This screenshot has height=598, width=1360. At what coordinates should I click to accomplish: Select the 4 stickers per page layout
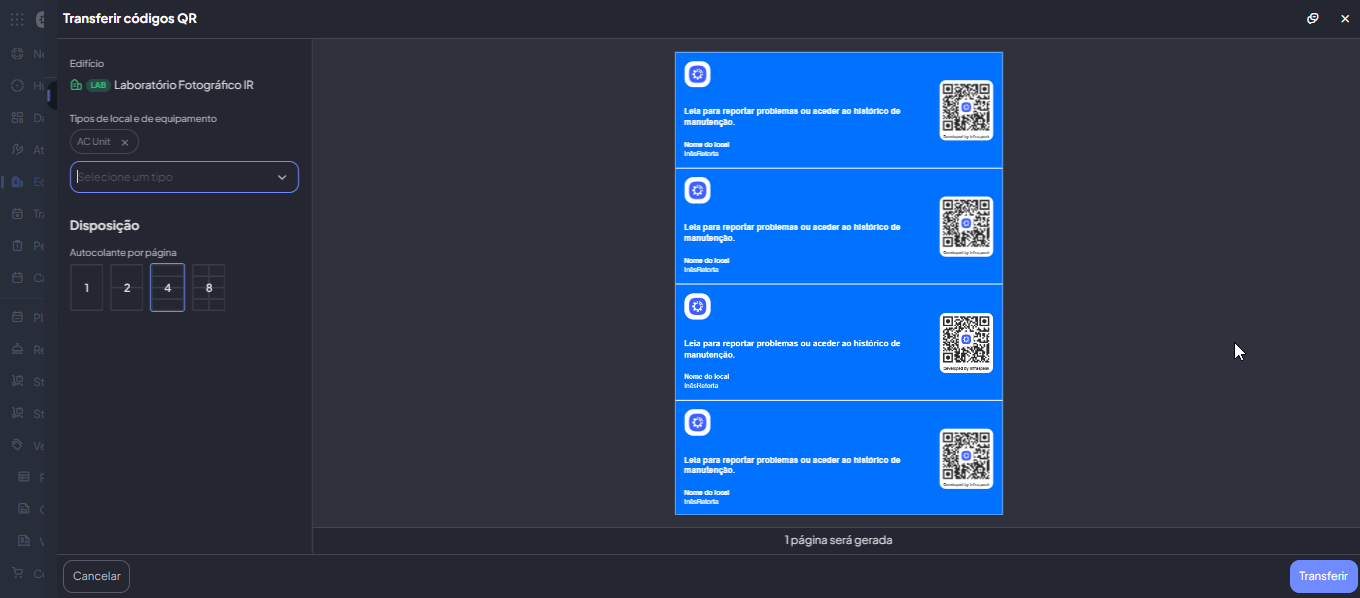pyautogui.click(x=168, y=288)
